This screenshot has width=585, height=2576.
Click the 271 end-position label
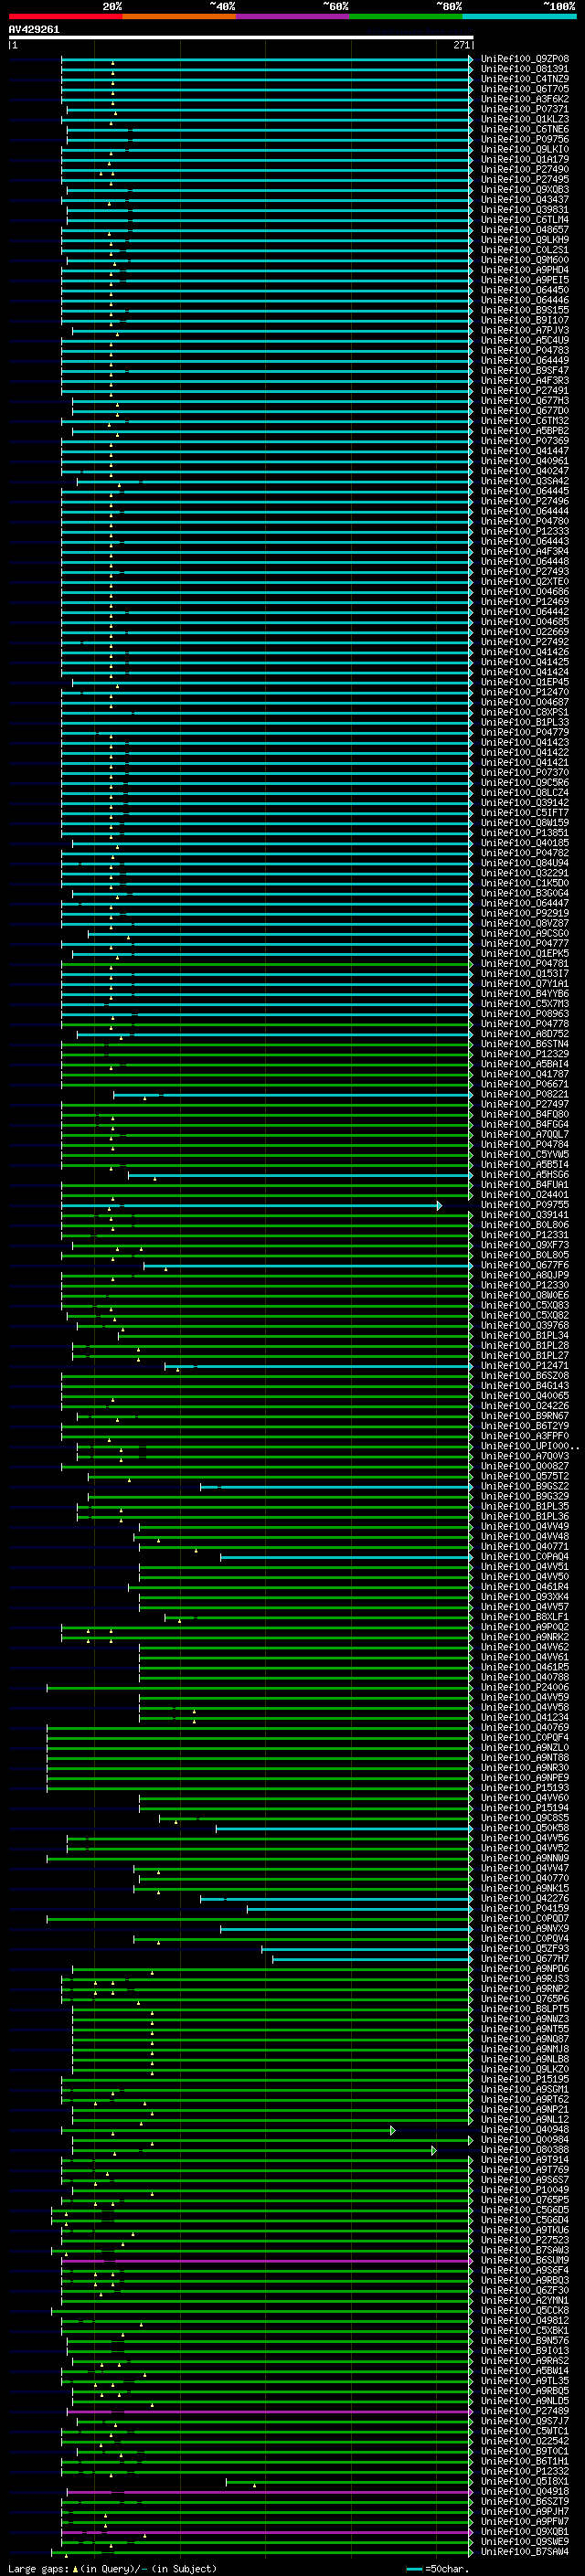[462, 45]
